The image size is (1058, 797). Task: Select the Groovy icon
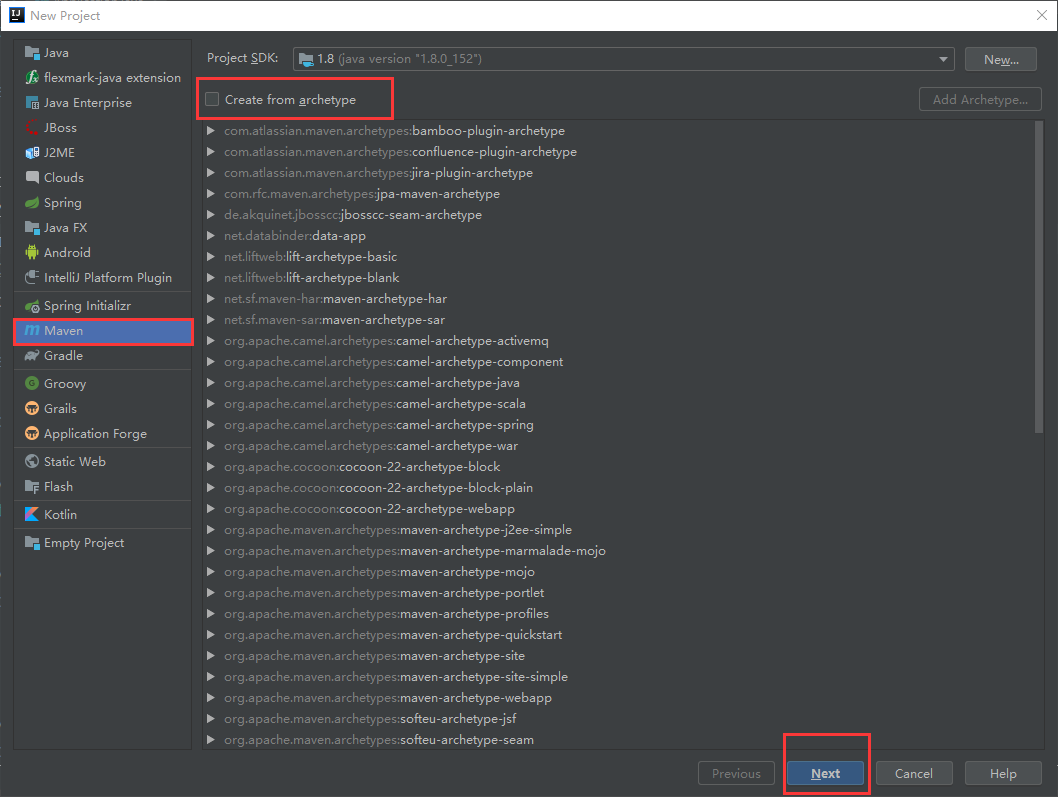click(x=32, y=383)
